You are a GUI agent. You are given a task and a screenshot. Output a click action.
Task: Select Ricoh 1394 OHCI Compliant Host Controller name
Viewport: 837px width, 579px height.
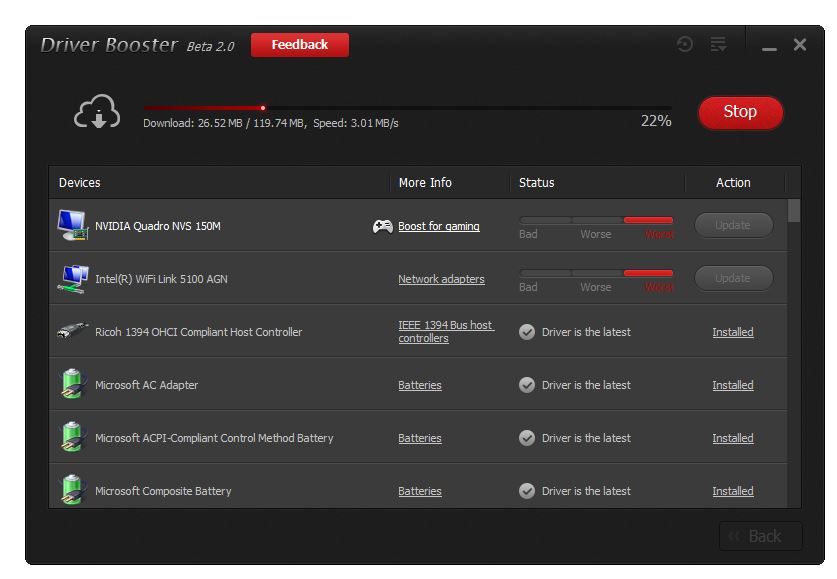click(199, 332)
